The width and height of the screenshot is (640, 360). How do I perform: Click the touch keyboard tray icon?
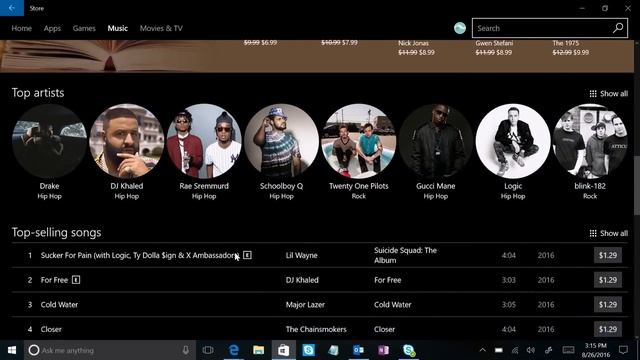(x=568, y=350)
